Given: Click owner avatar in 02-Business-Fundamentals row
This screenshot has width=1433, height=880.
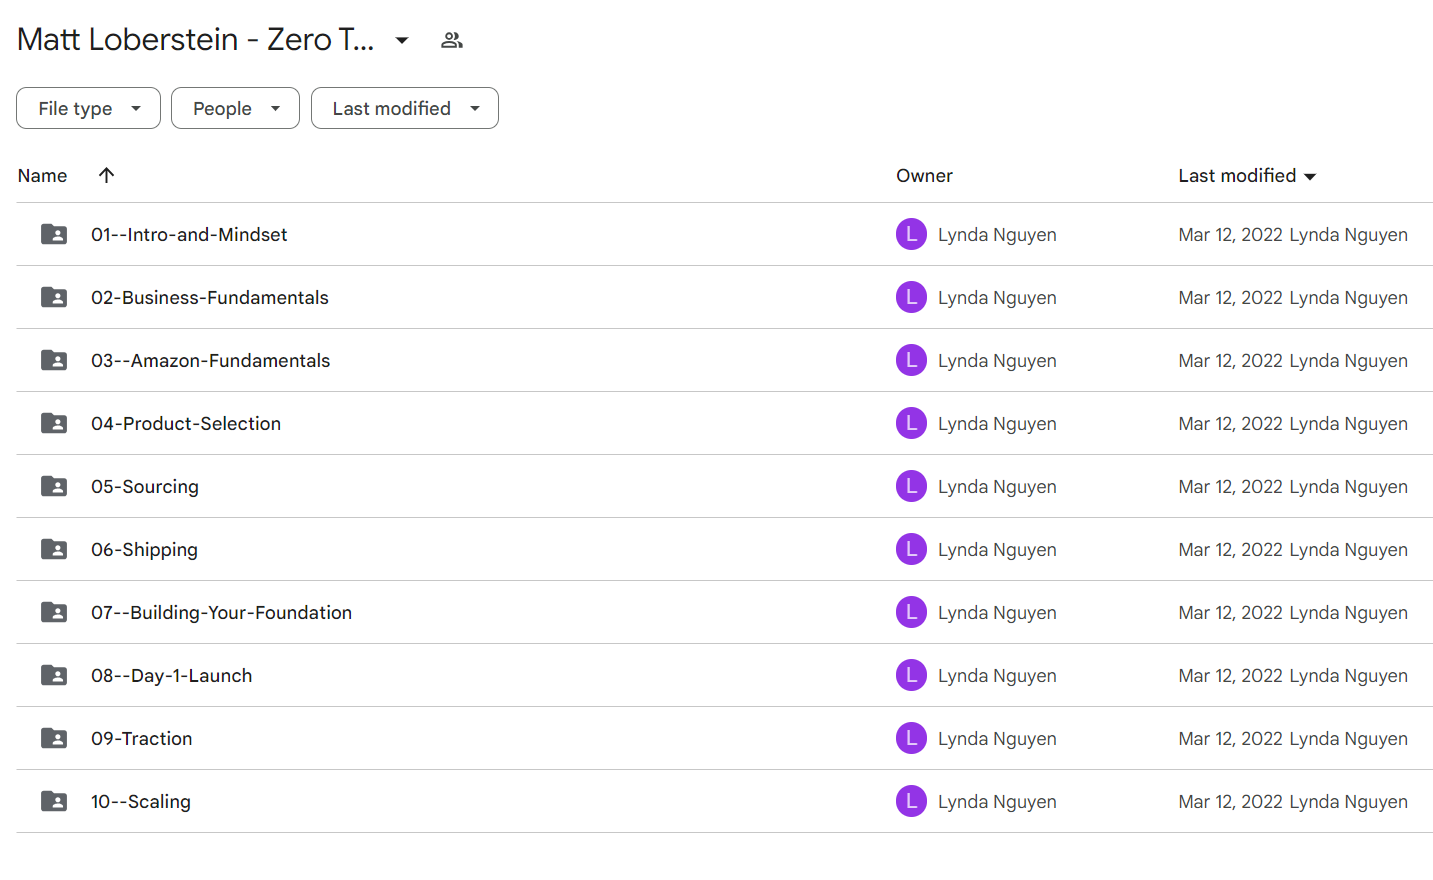Looking at the screenshot, I should [x=911, y=297].
